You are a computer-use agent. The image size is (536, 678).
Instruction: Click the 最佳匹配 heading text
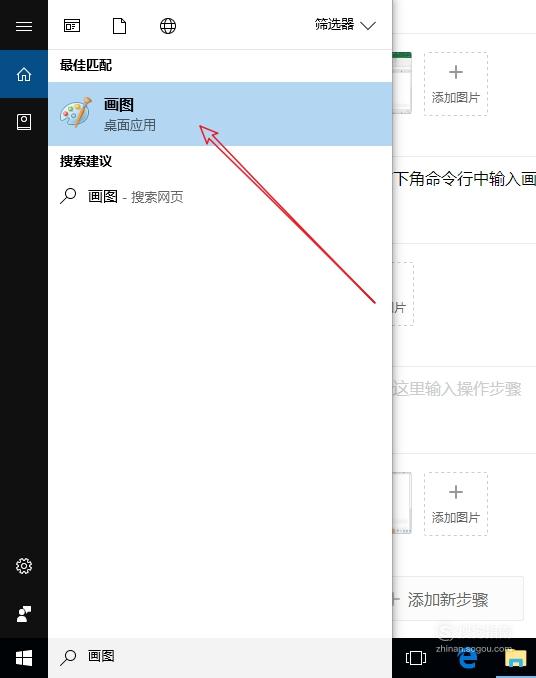[86, 65]
